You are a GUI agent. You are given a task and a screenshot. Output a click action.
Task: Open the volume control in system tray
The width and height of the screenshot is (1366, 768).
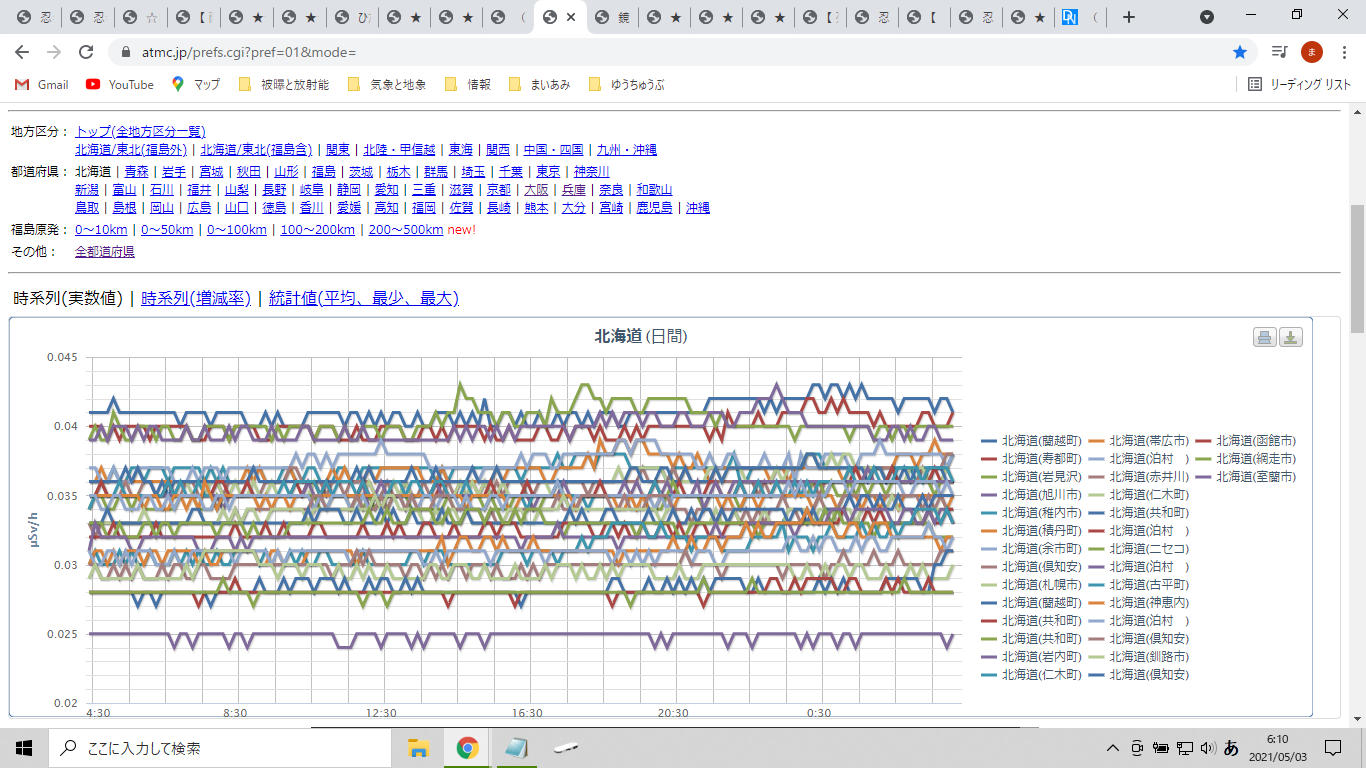point(1207,747)
